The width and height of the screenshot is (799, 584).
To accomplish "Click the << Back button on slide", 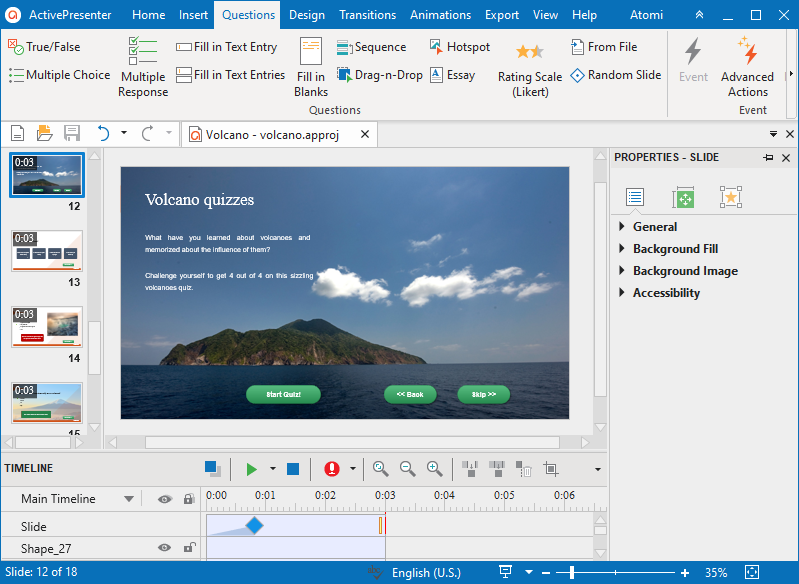I will tap(410, 394).
